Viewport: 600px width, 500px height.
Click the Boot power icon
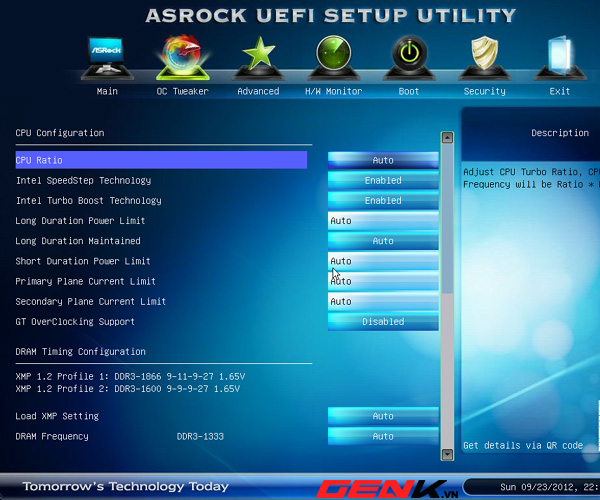click(409, 58)
